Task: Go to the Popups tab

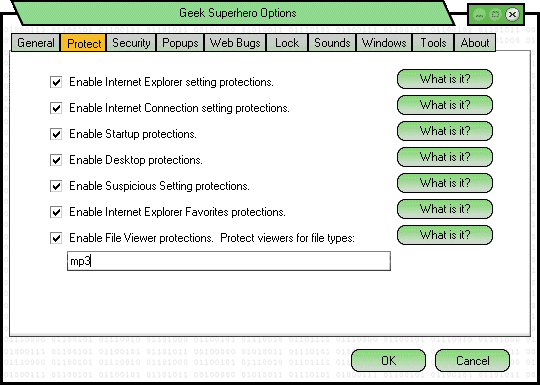Action: [x=180, y=43]
